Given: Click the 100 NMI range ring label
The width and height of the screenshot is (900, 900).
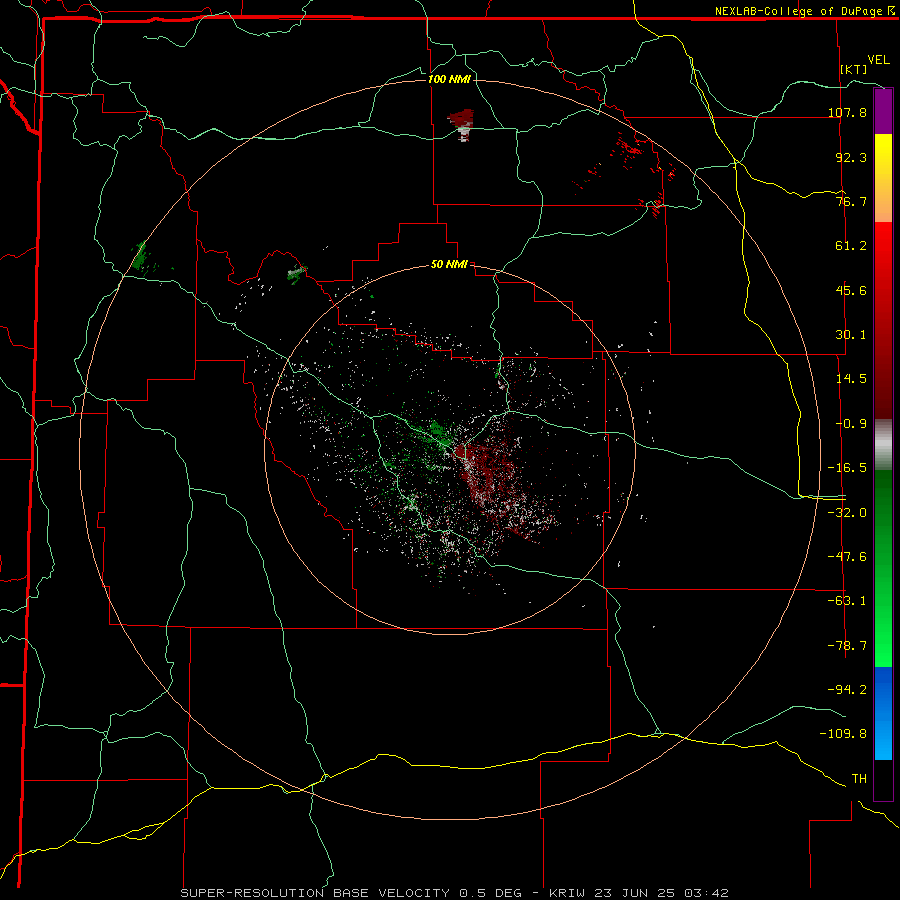Looking at the screenshot, I should [x=449, y=79].
